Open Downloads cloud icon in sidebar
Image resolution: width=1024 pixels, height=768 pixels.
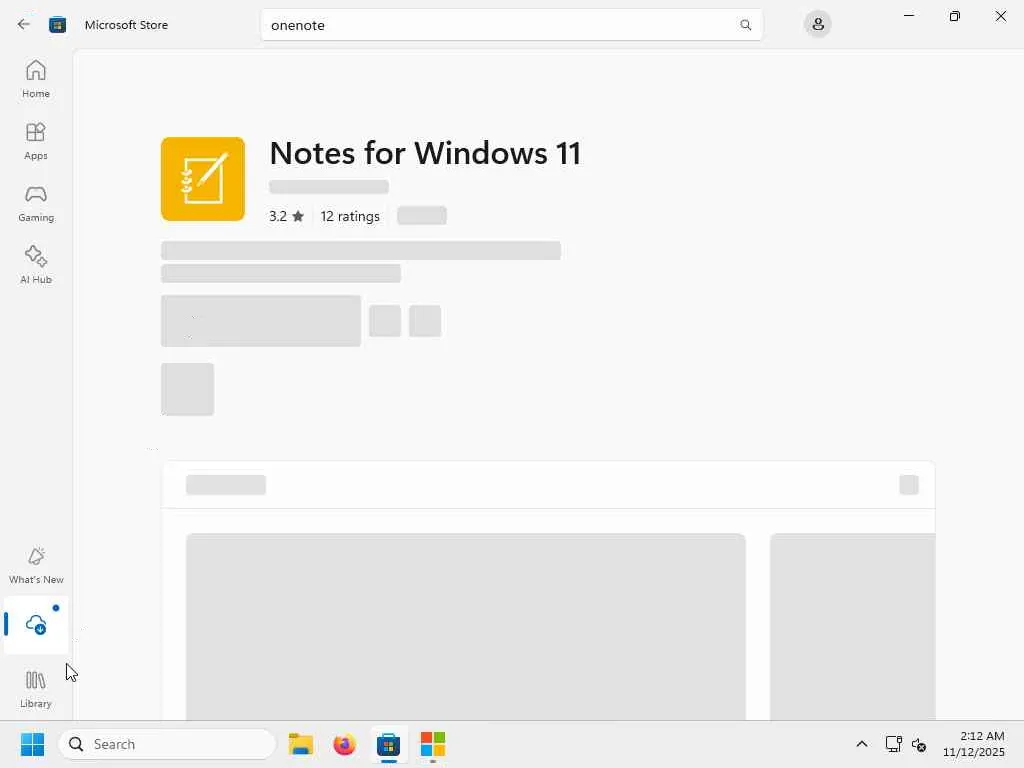click(x=36, y=625)
